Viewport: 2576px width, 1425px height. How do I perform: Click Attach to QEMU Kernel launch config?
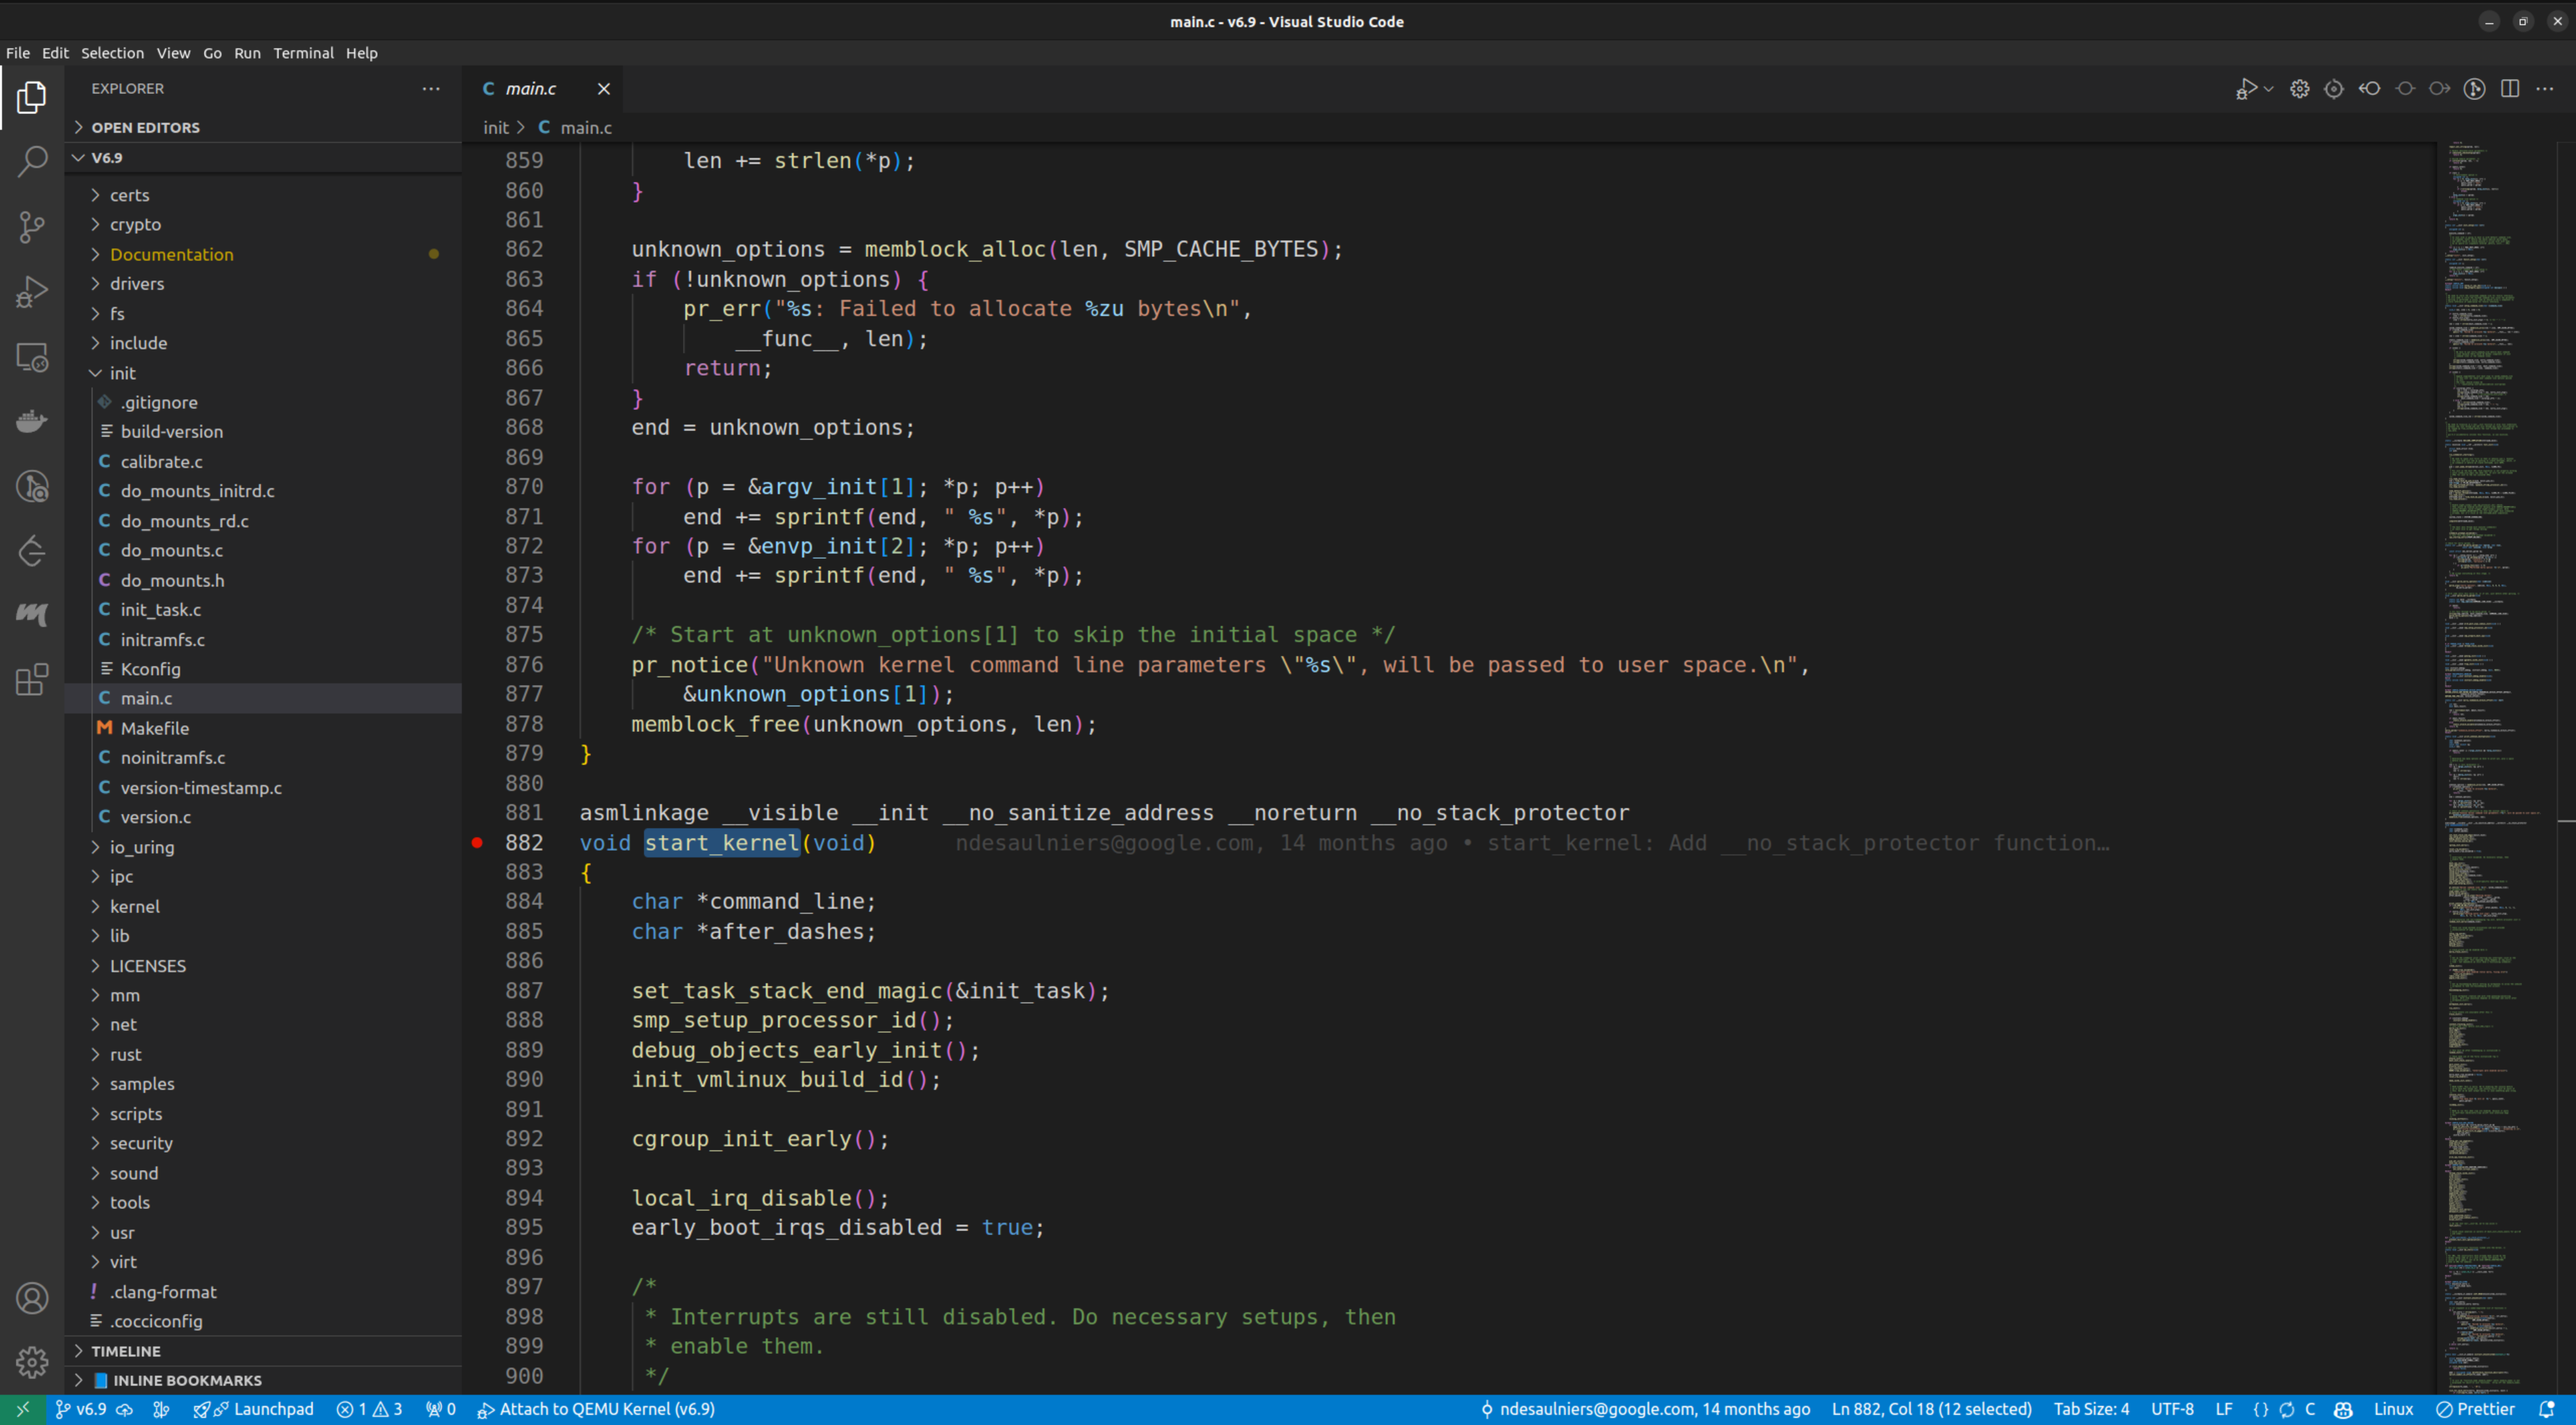click(597, 1409)
